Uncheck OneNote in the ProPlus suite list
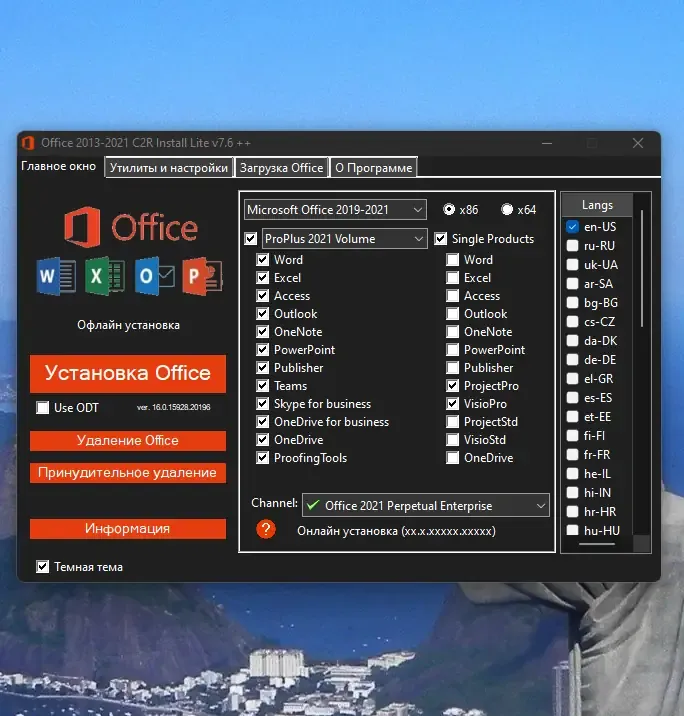This screenshot has height=716, width=684. 263,332
